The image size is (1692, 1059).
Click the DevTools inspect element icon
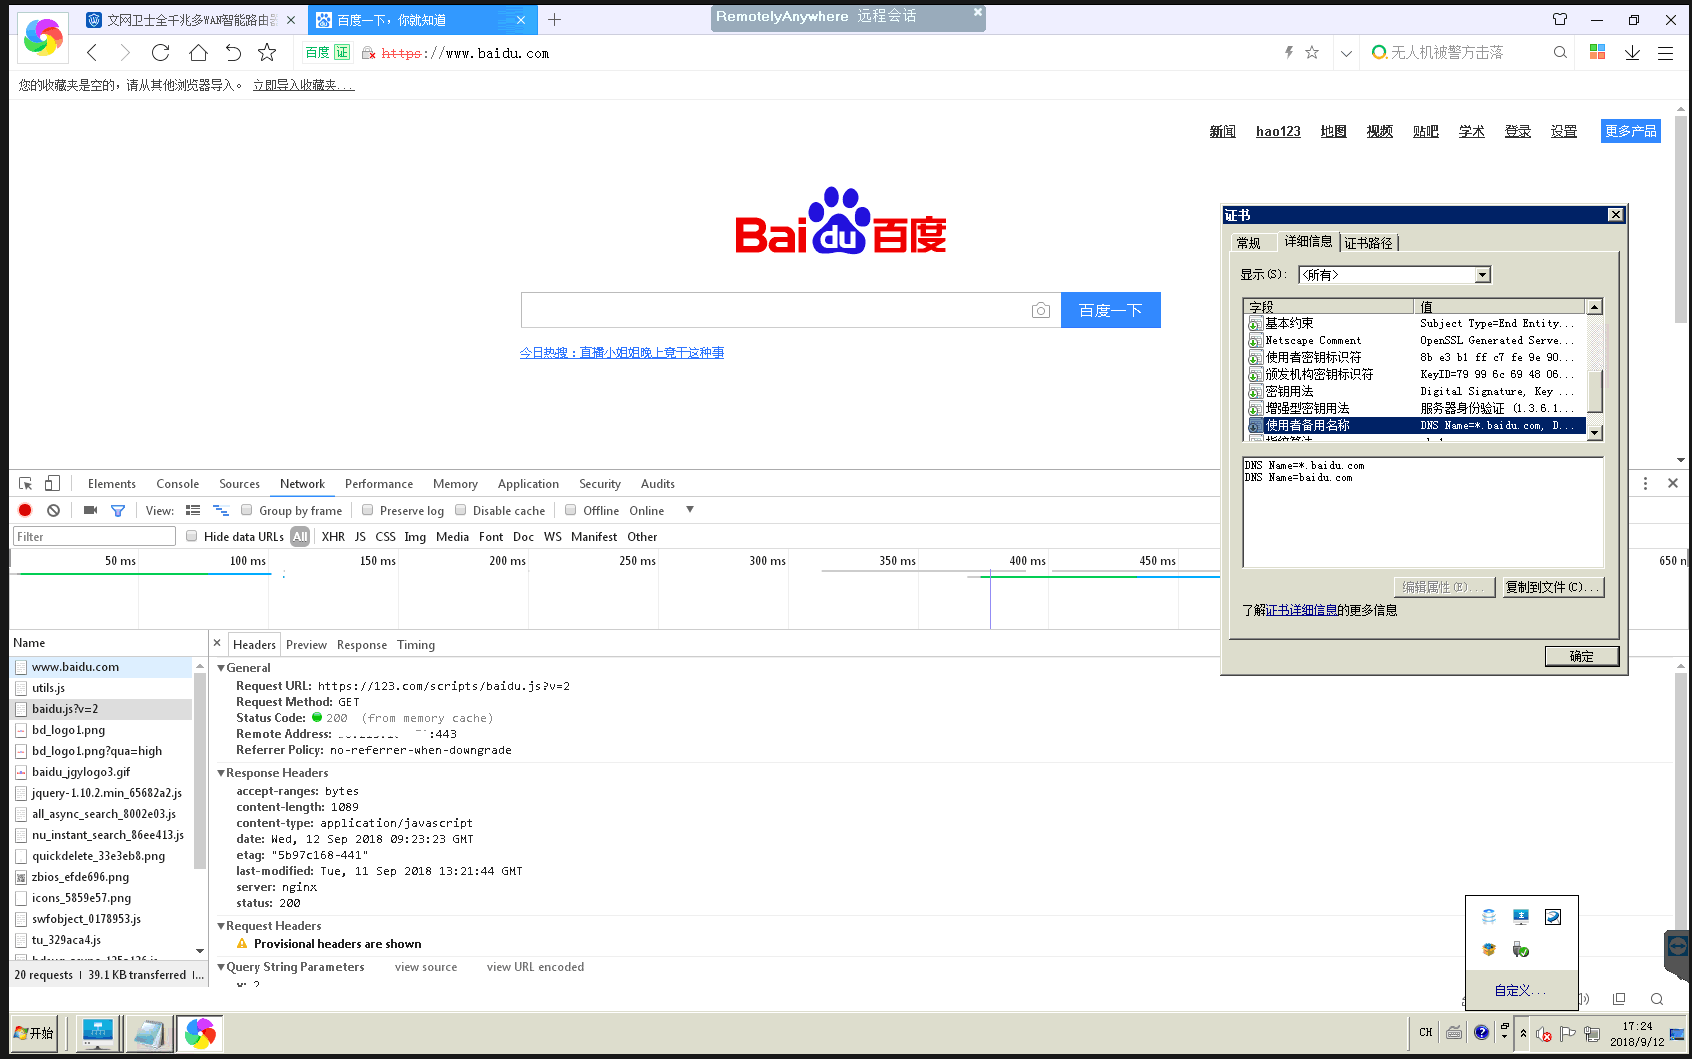[x=26, y=484]
